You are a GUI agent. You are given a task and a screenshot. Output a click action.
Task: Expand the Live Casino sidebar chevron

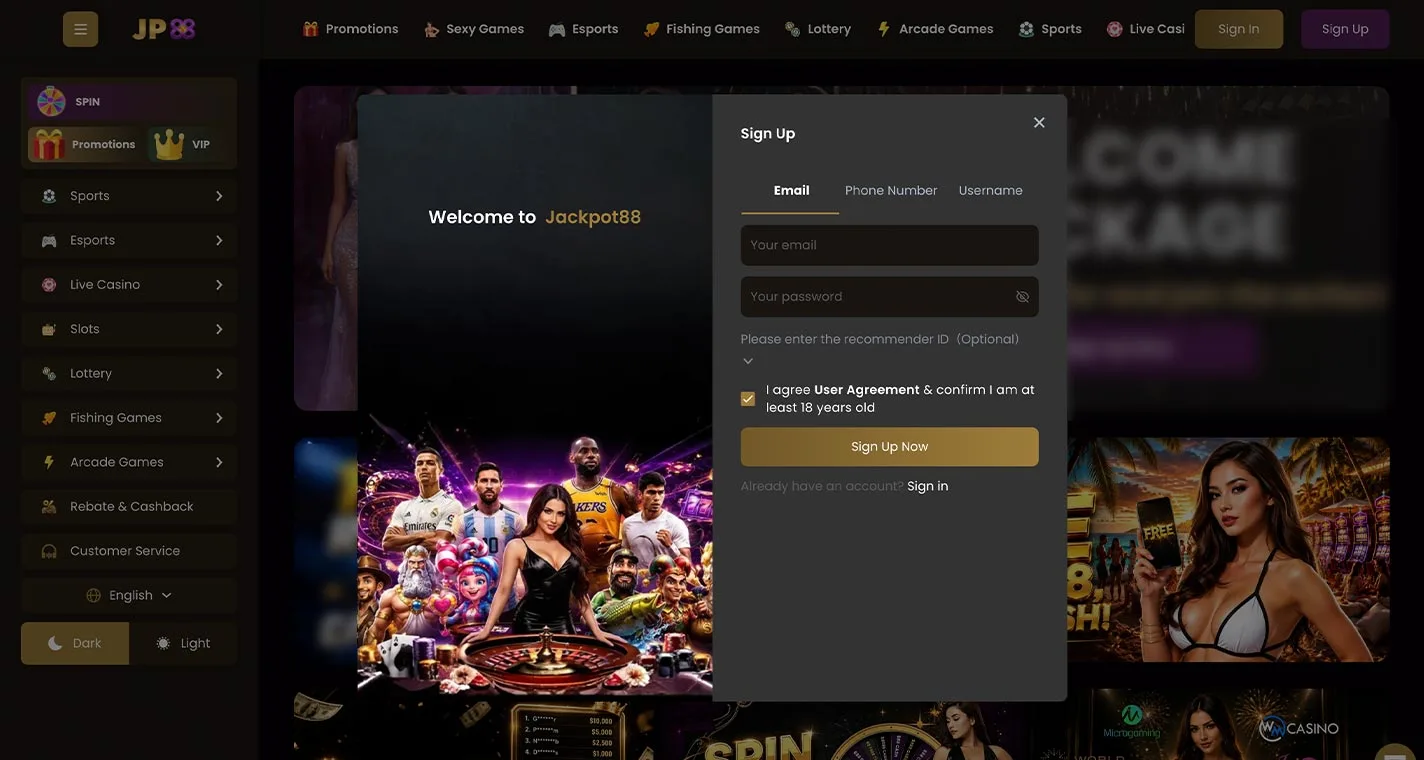pyautogui.click(x=219, y=285)
